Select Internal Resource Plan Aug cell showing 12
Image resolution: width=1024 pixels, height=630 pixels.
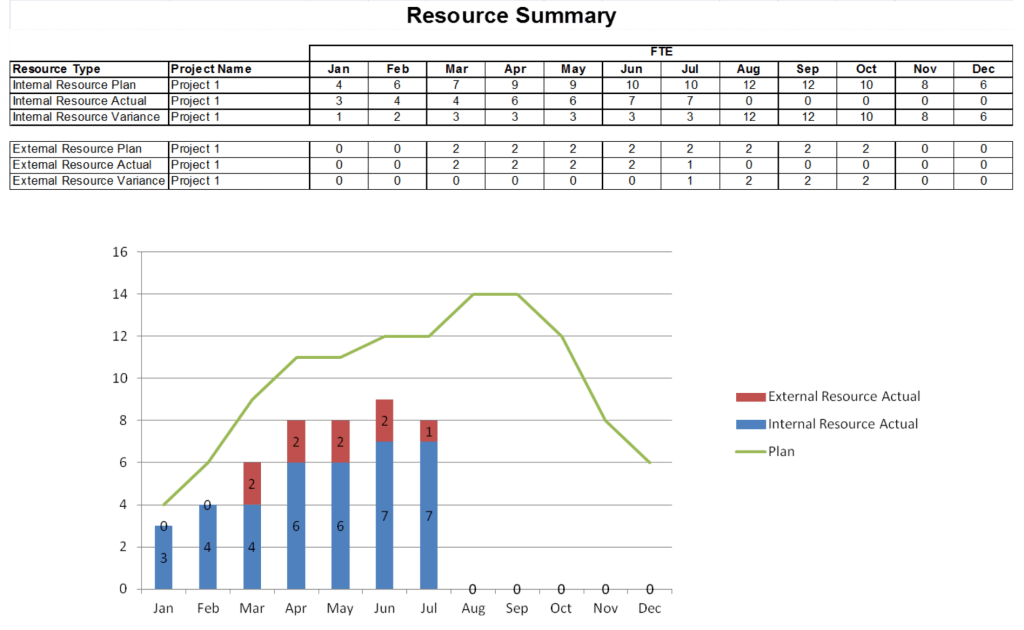(x=748, y=85)
